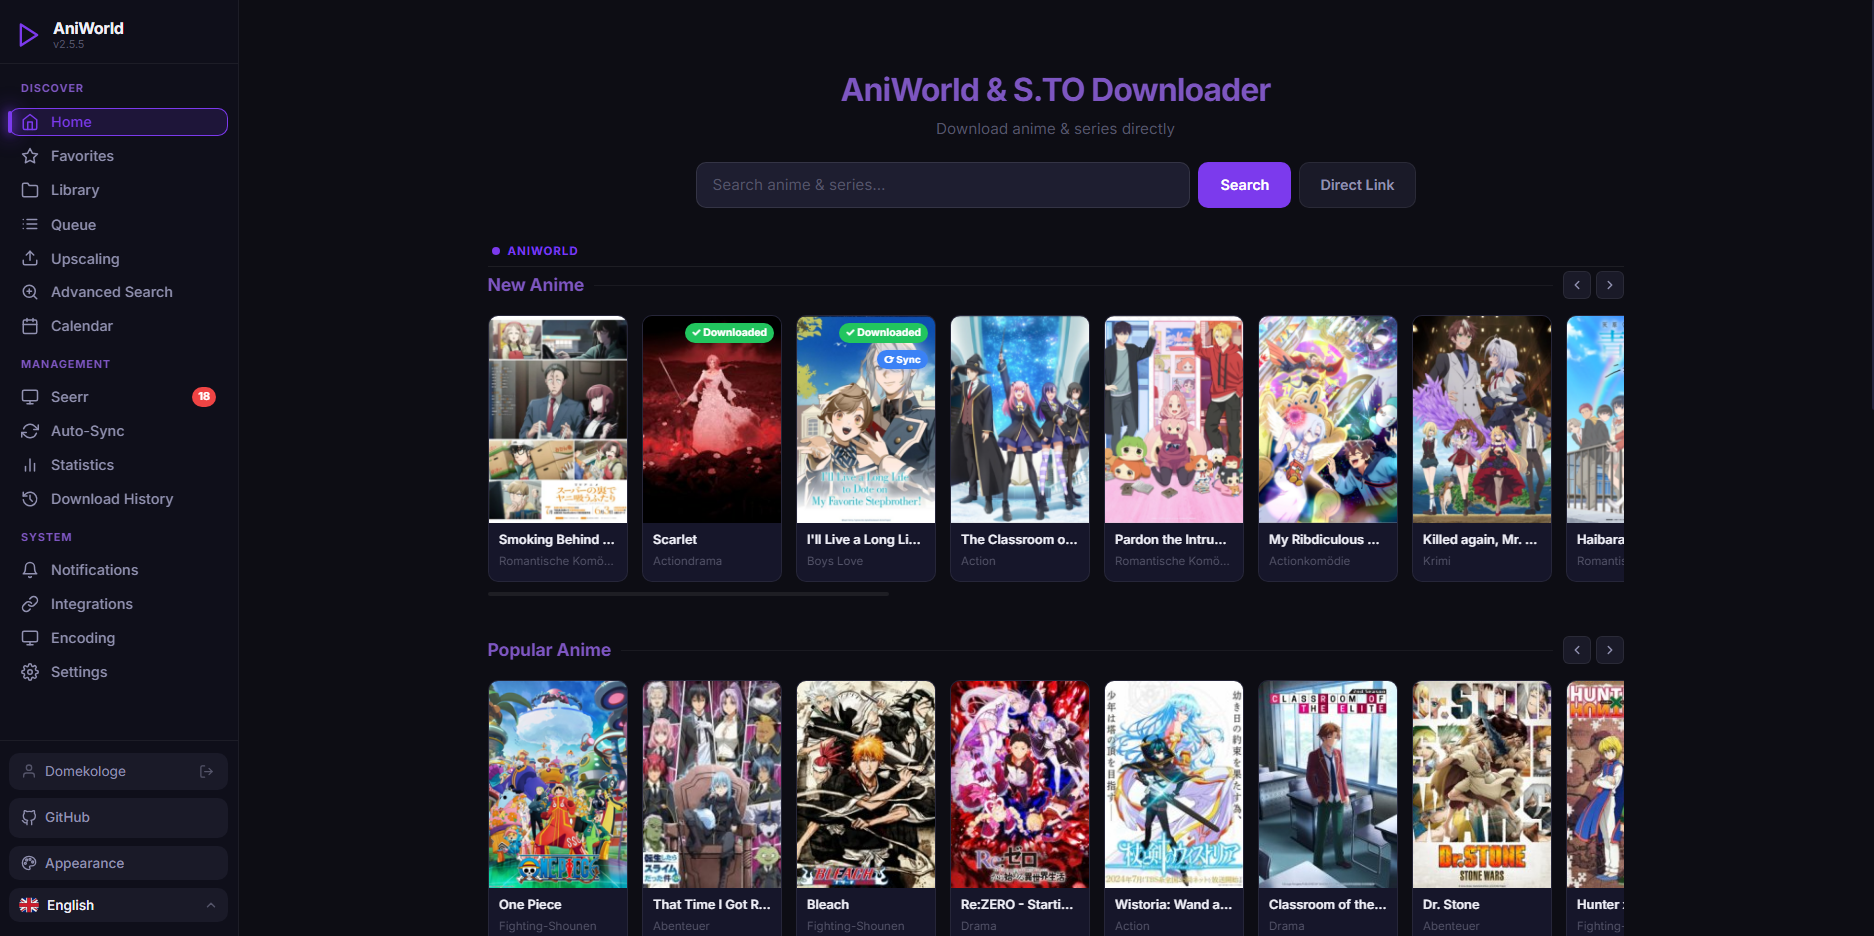Go to next Popular Anime page arrow
The image size is (1874, 936).
pos(1610,650)
